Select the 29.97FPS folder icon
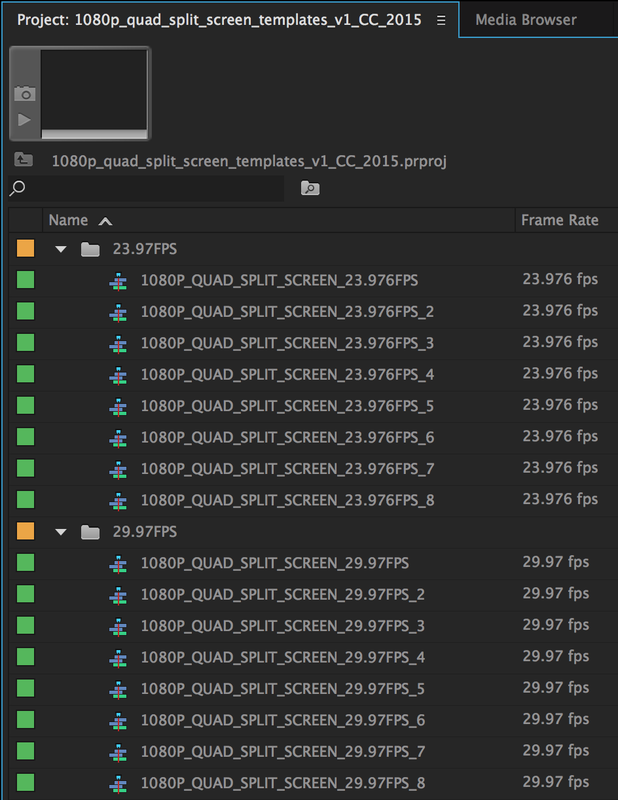 (x=90, y=532)
